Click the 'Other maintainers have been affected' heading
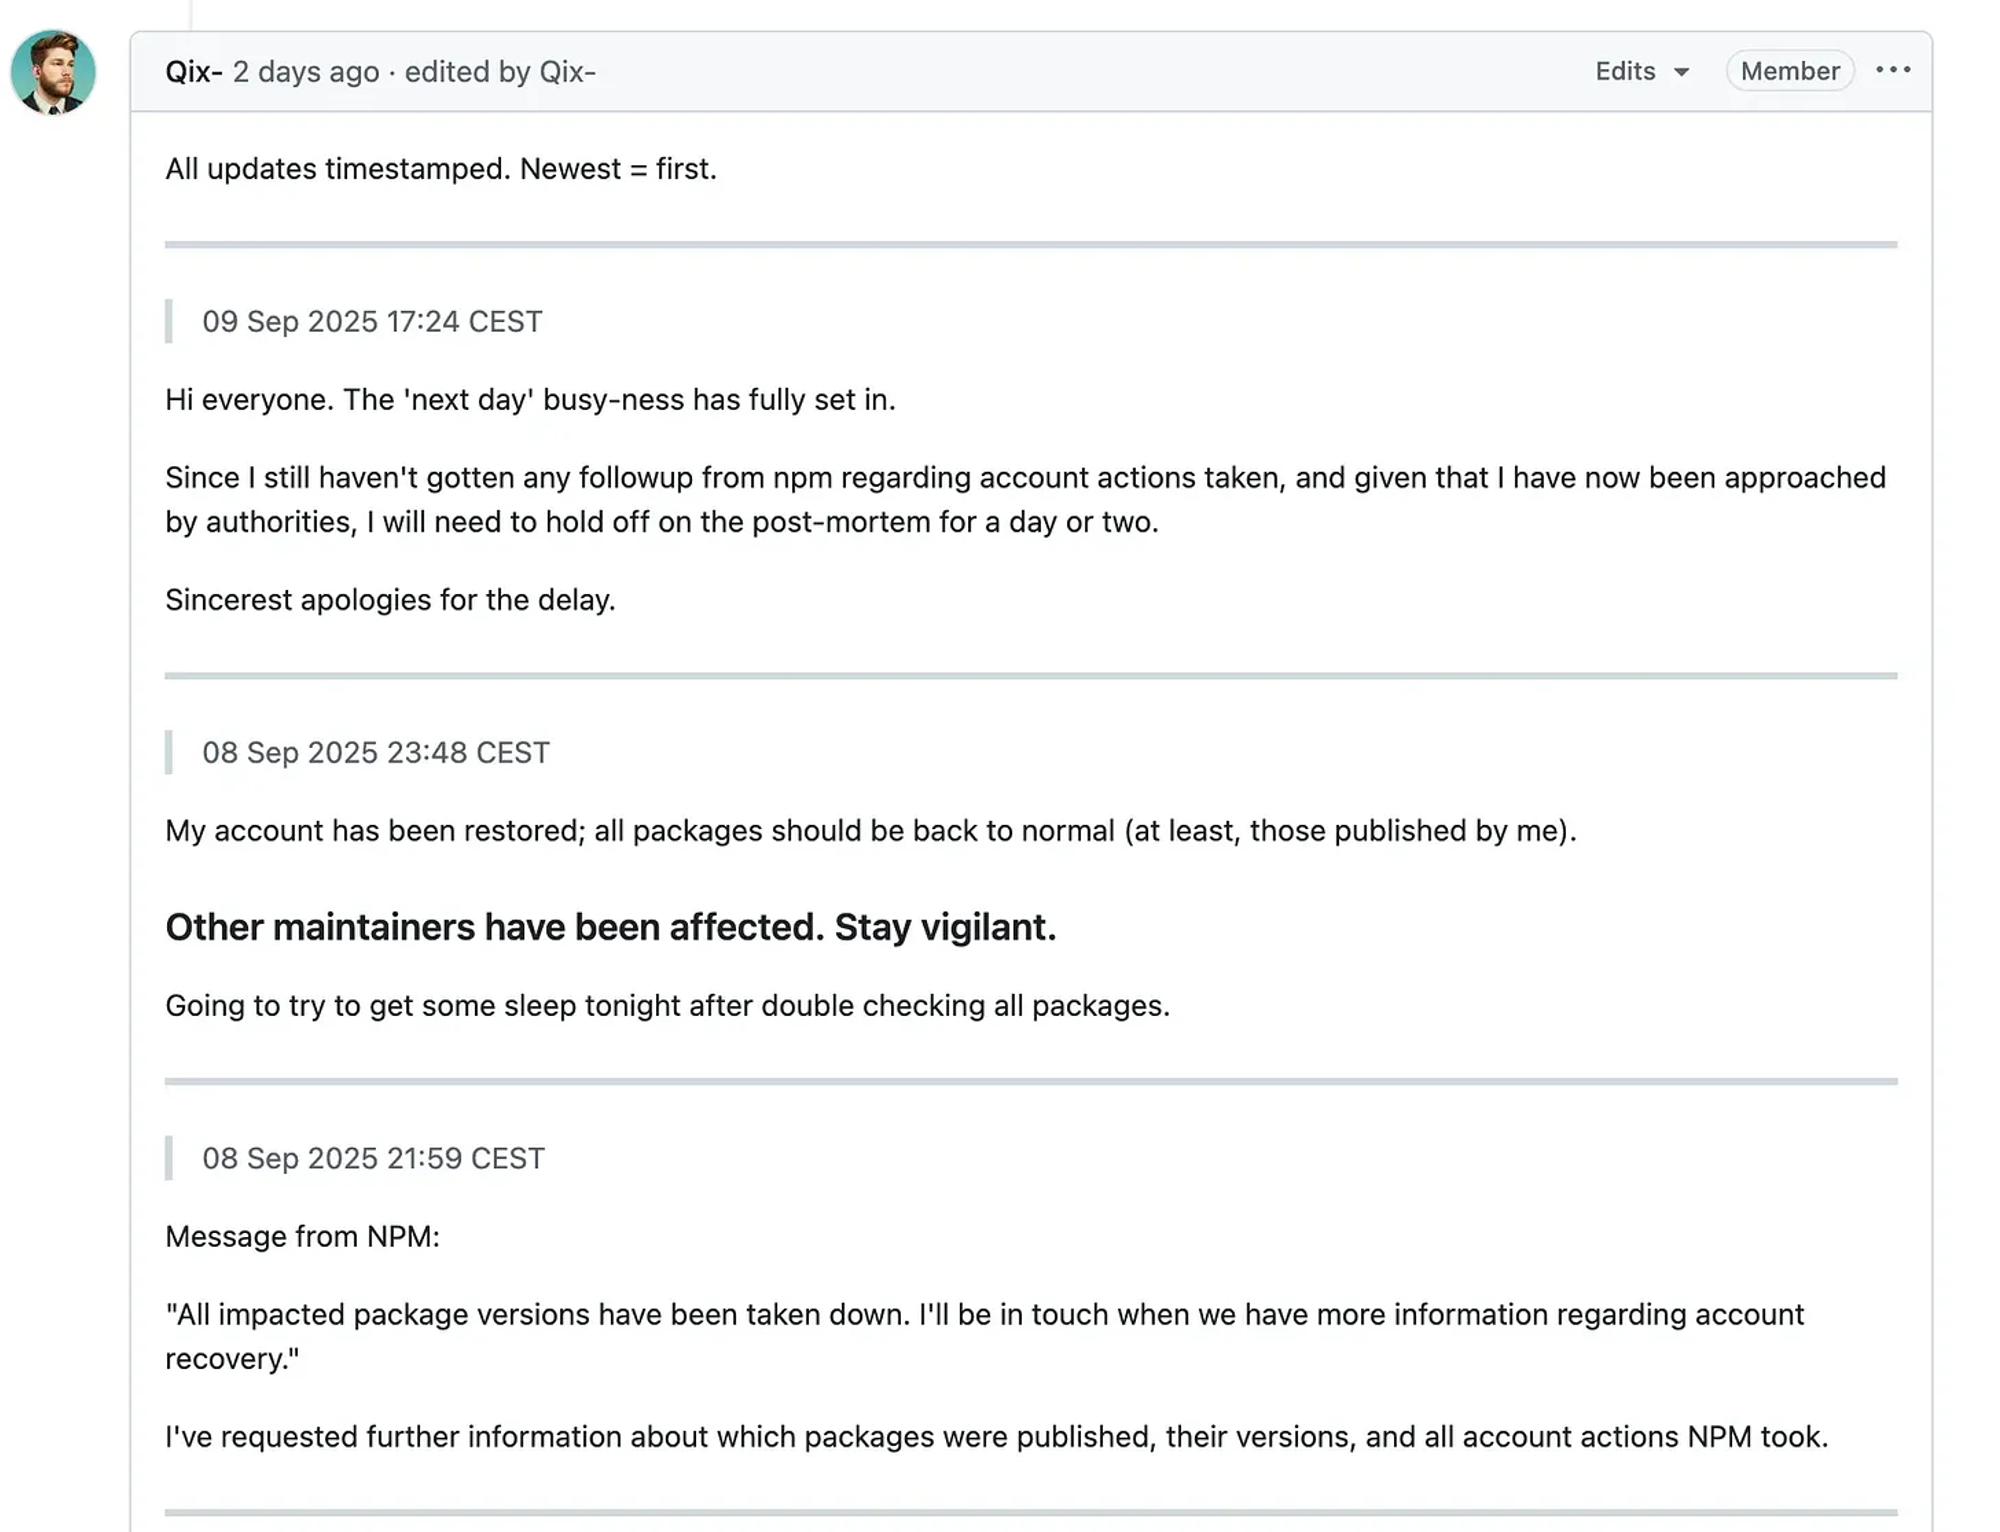2000x1532 pixels. [x=610, y=927]
